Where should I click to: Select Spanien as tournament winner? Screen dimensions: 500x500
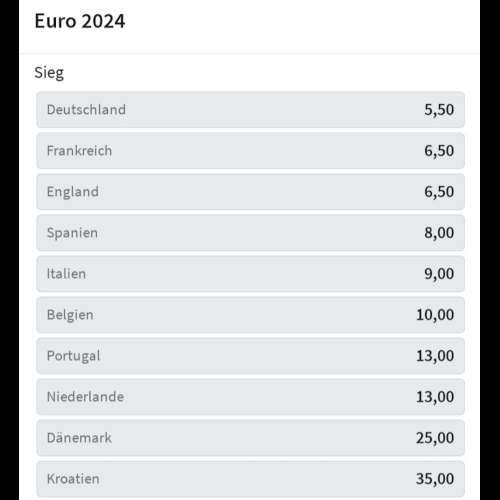point(250,233)
